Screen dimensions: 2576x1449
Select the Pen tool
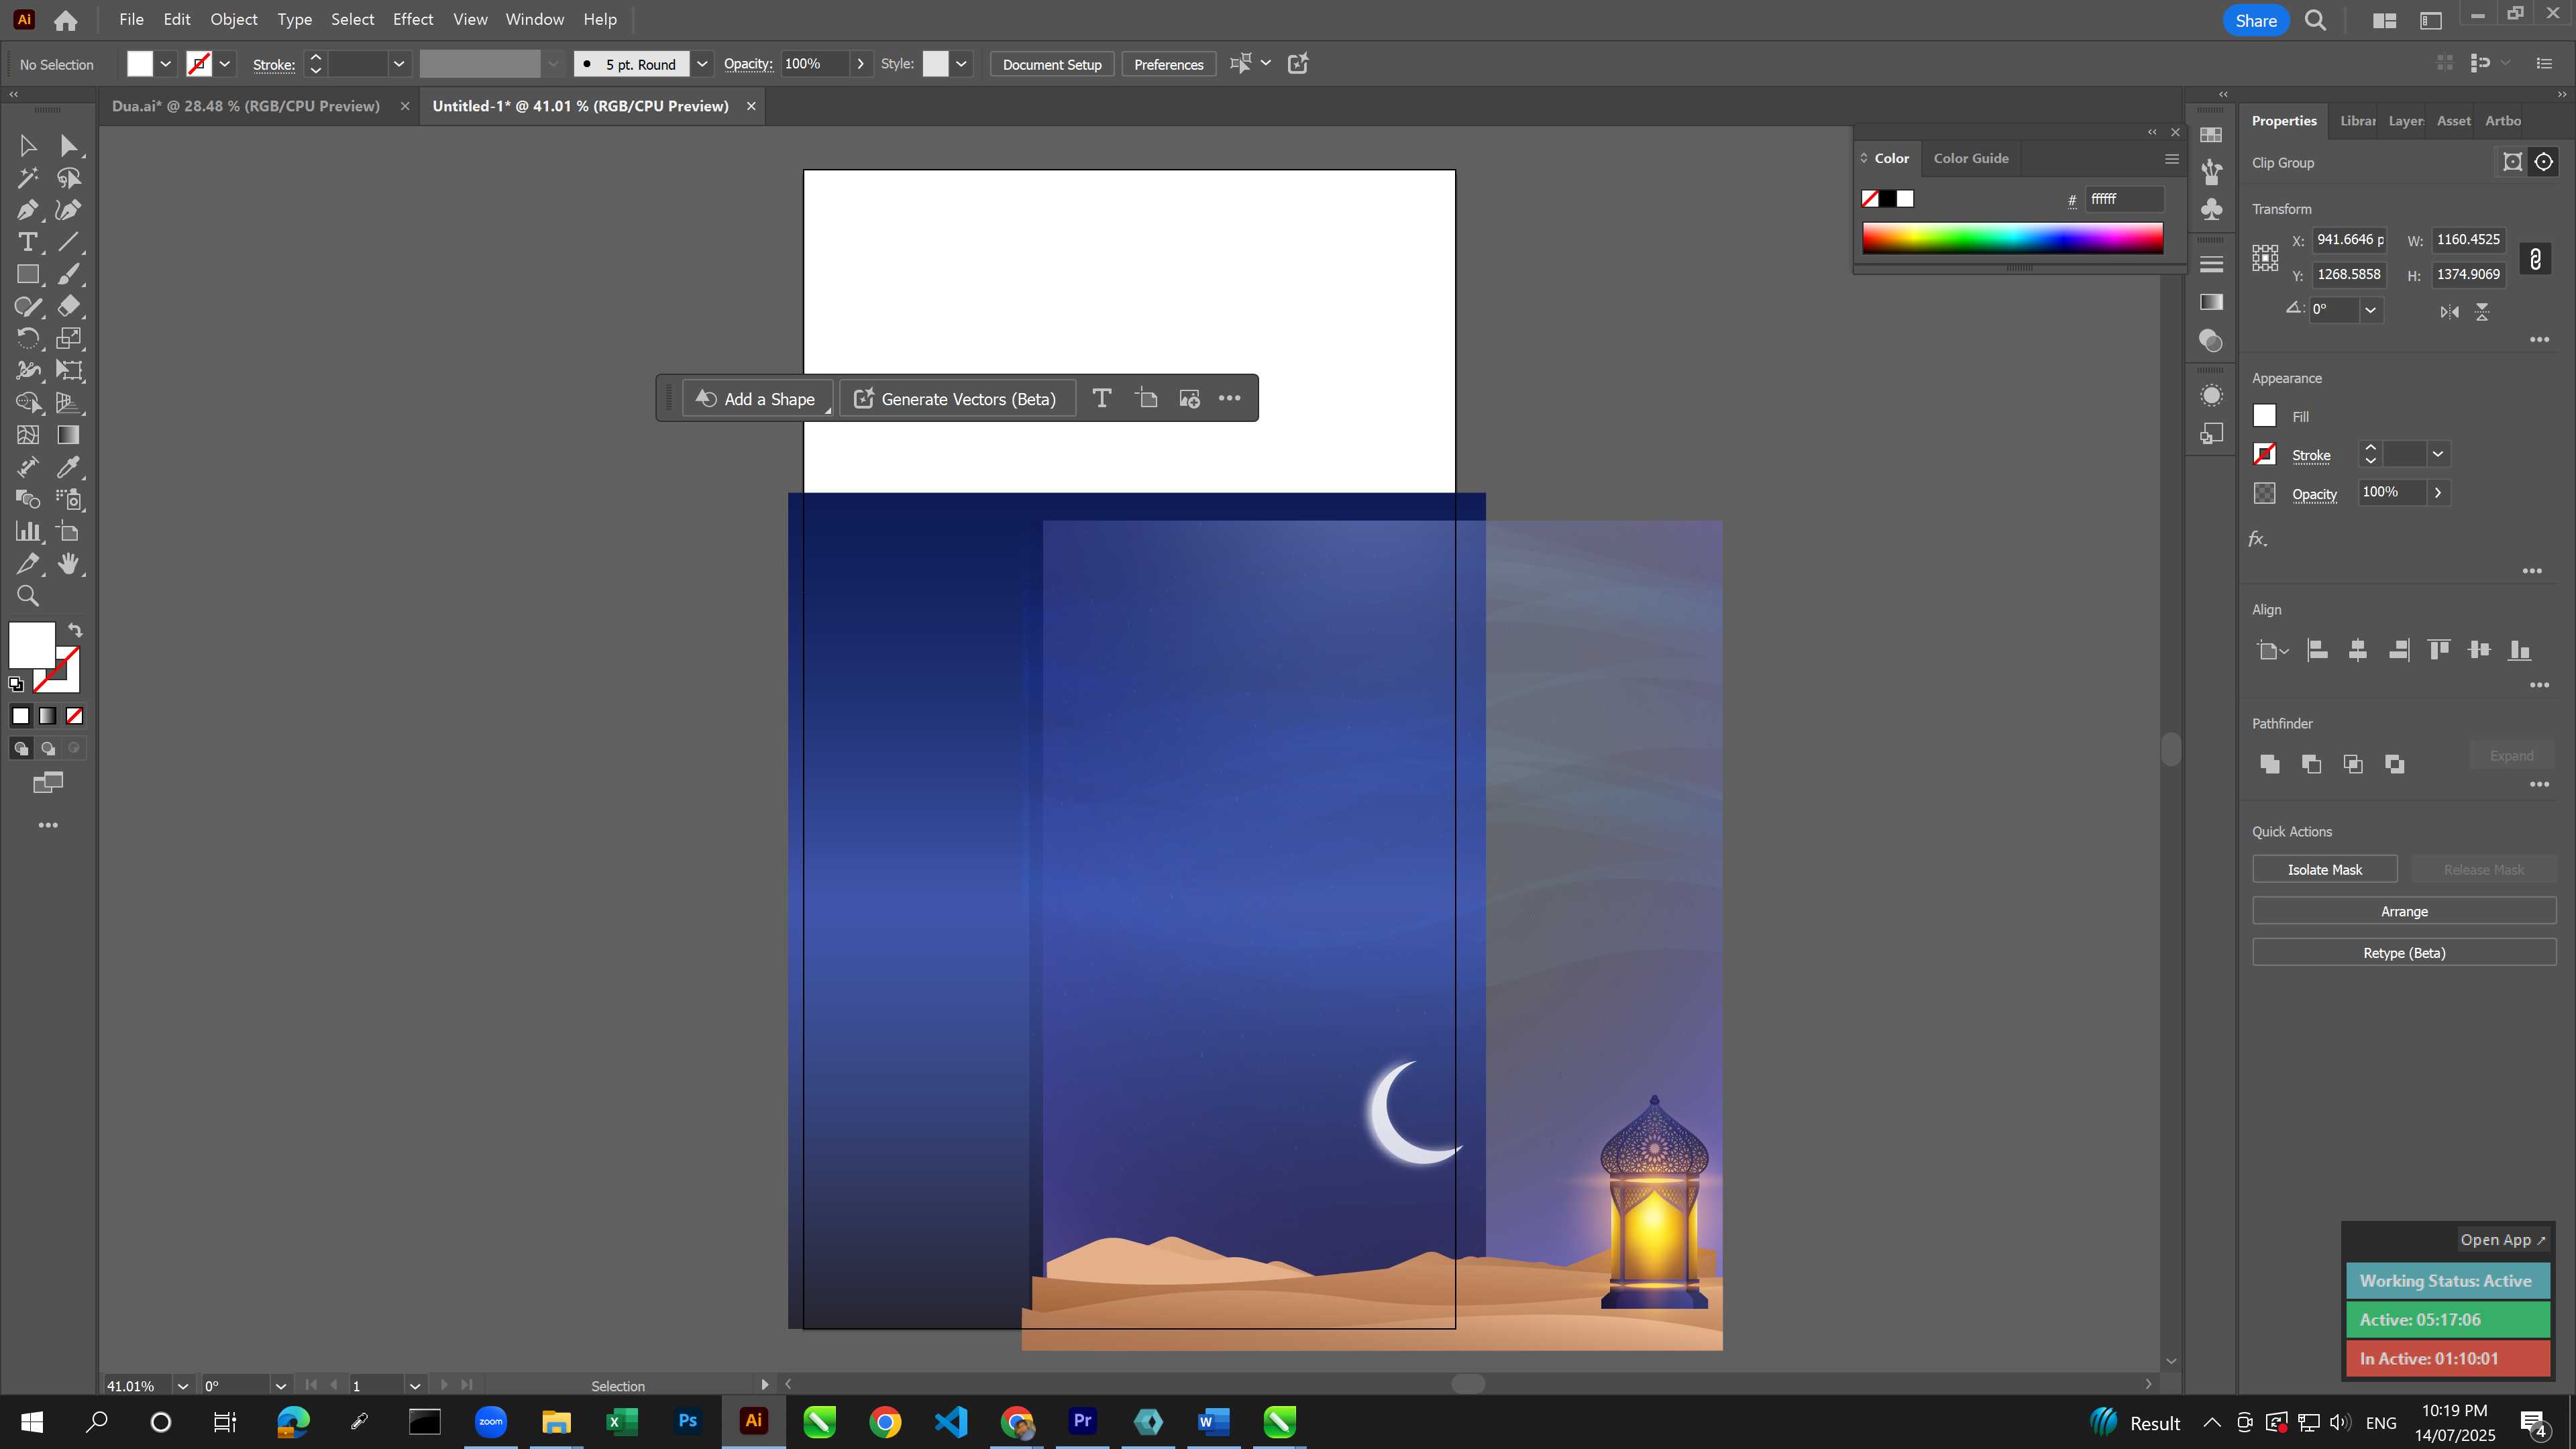[x=28, y=210]
